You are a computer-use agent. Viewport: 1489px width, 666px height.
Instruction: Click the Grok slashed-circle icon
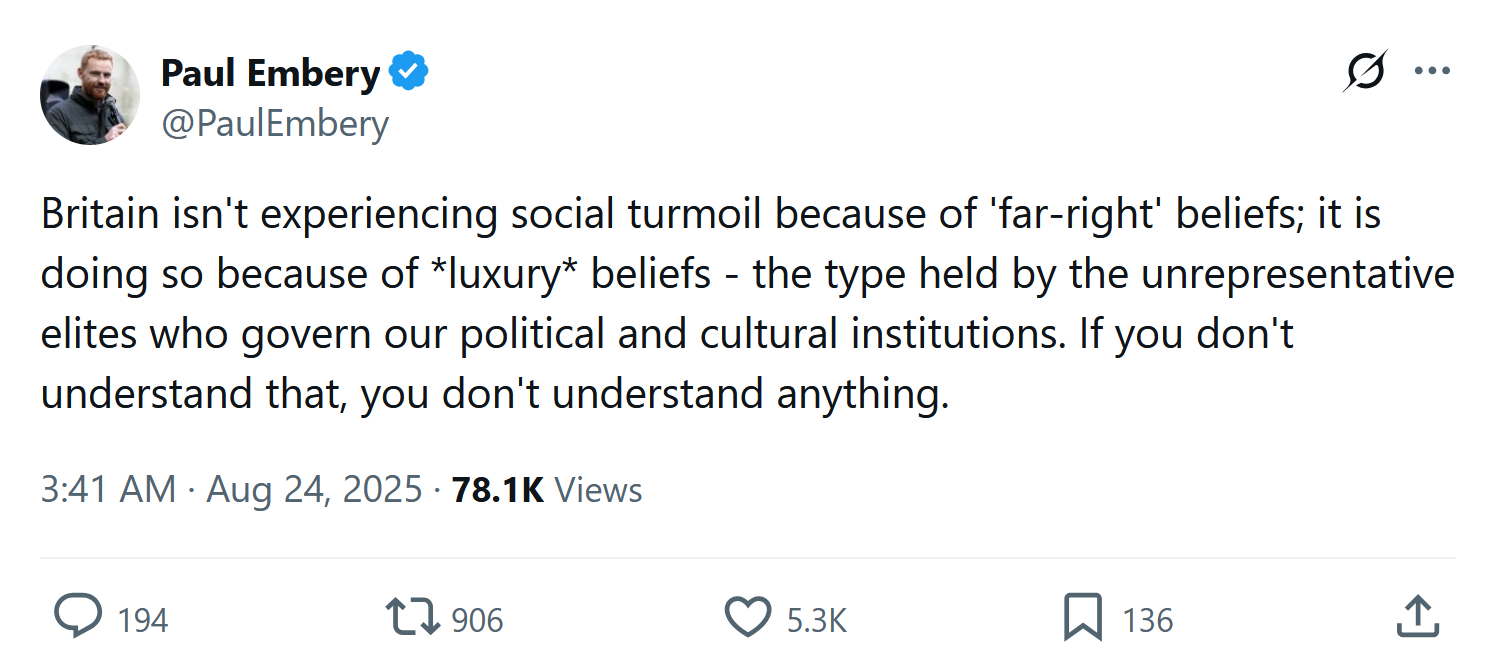[1364, 72]
